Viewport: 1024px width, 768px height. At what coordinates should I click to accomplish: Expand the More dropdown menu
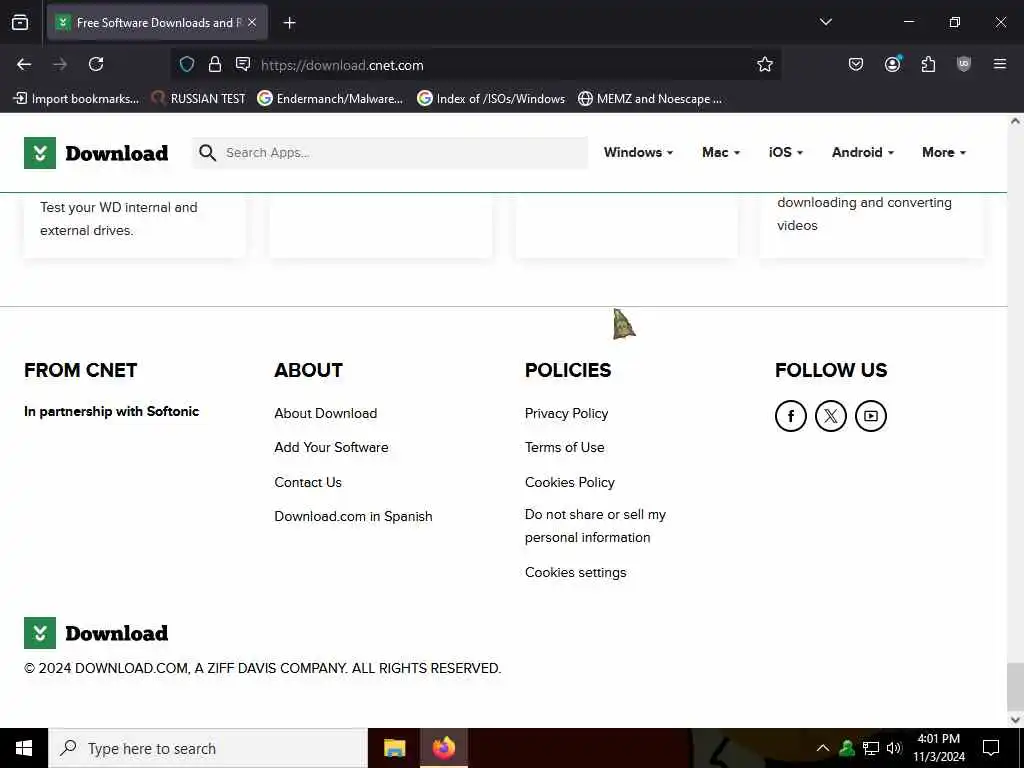(x=944, y=152)
